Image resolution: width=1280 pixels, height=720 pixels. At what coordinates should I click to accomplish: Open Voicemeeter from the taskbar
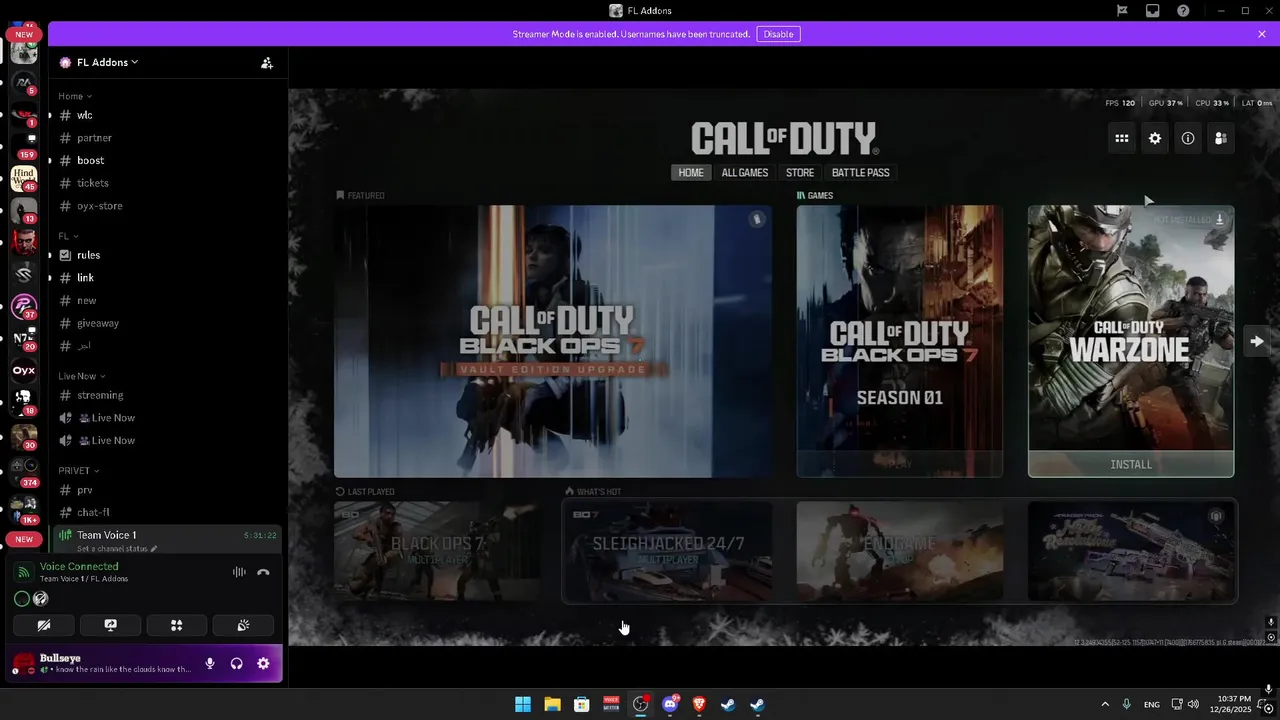(611, 704)
